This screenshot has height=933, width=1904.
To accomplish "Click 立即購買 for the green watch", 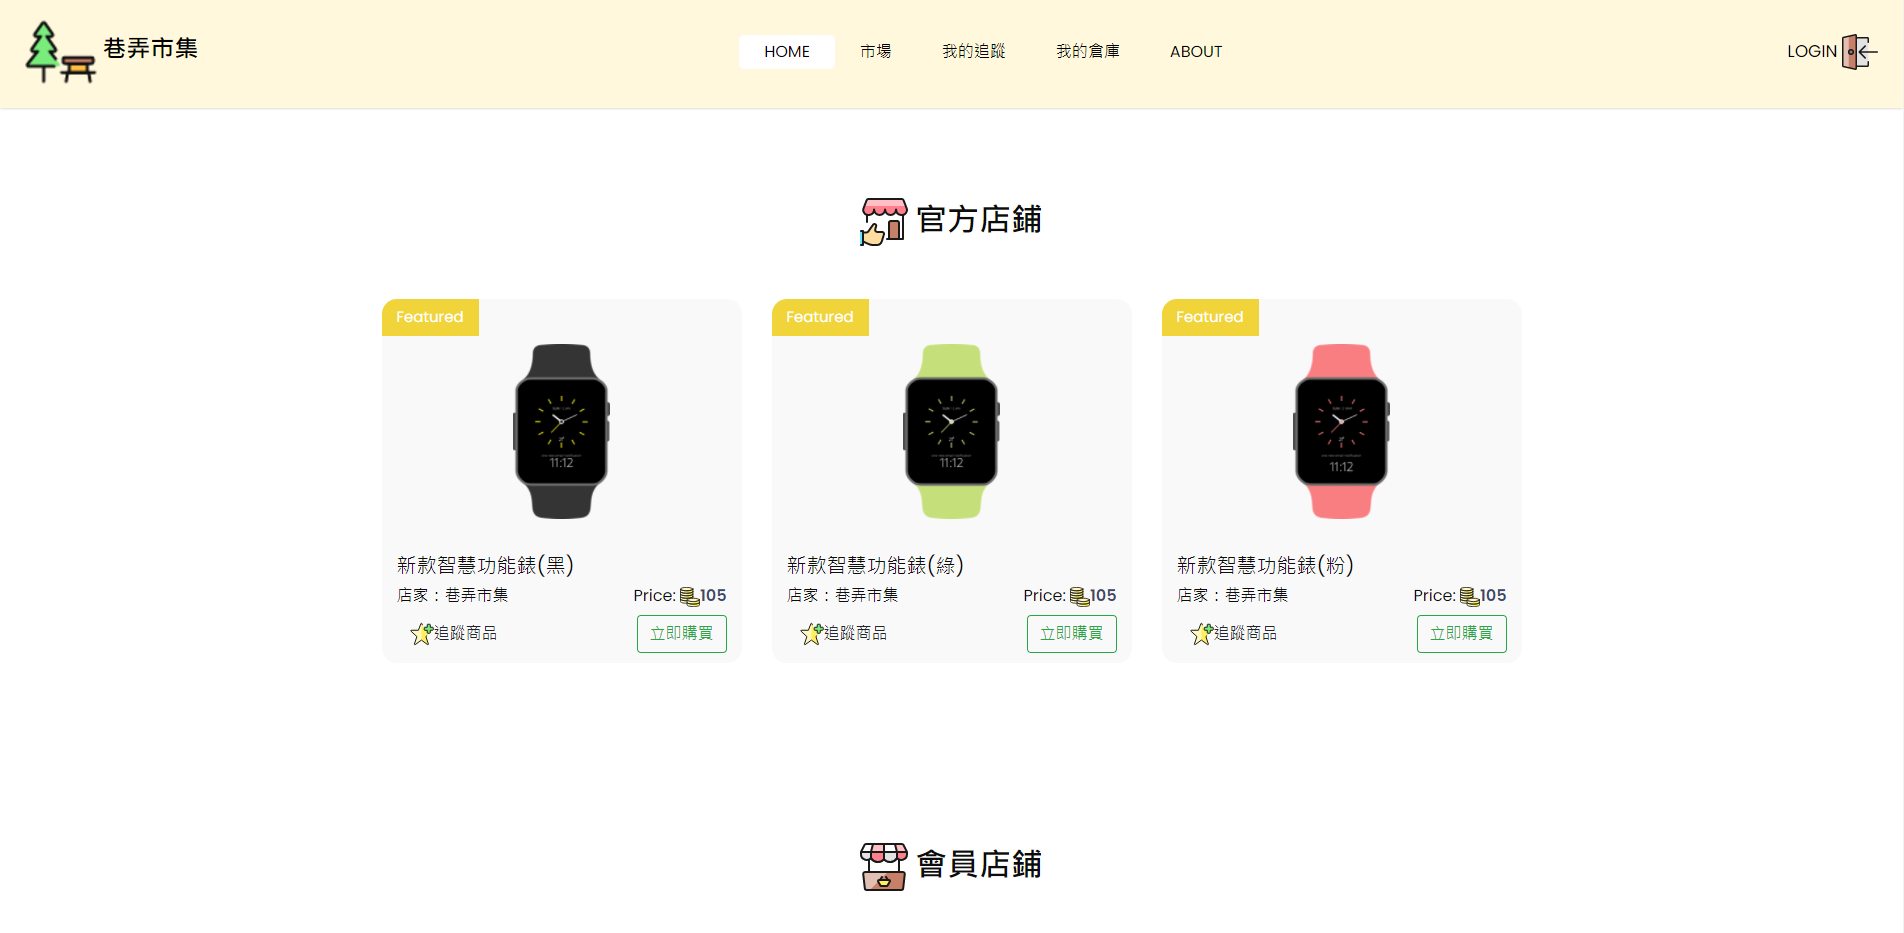I will pos(1072,634).
